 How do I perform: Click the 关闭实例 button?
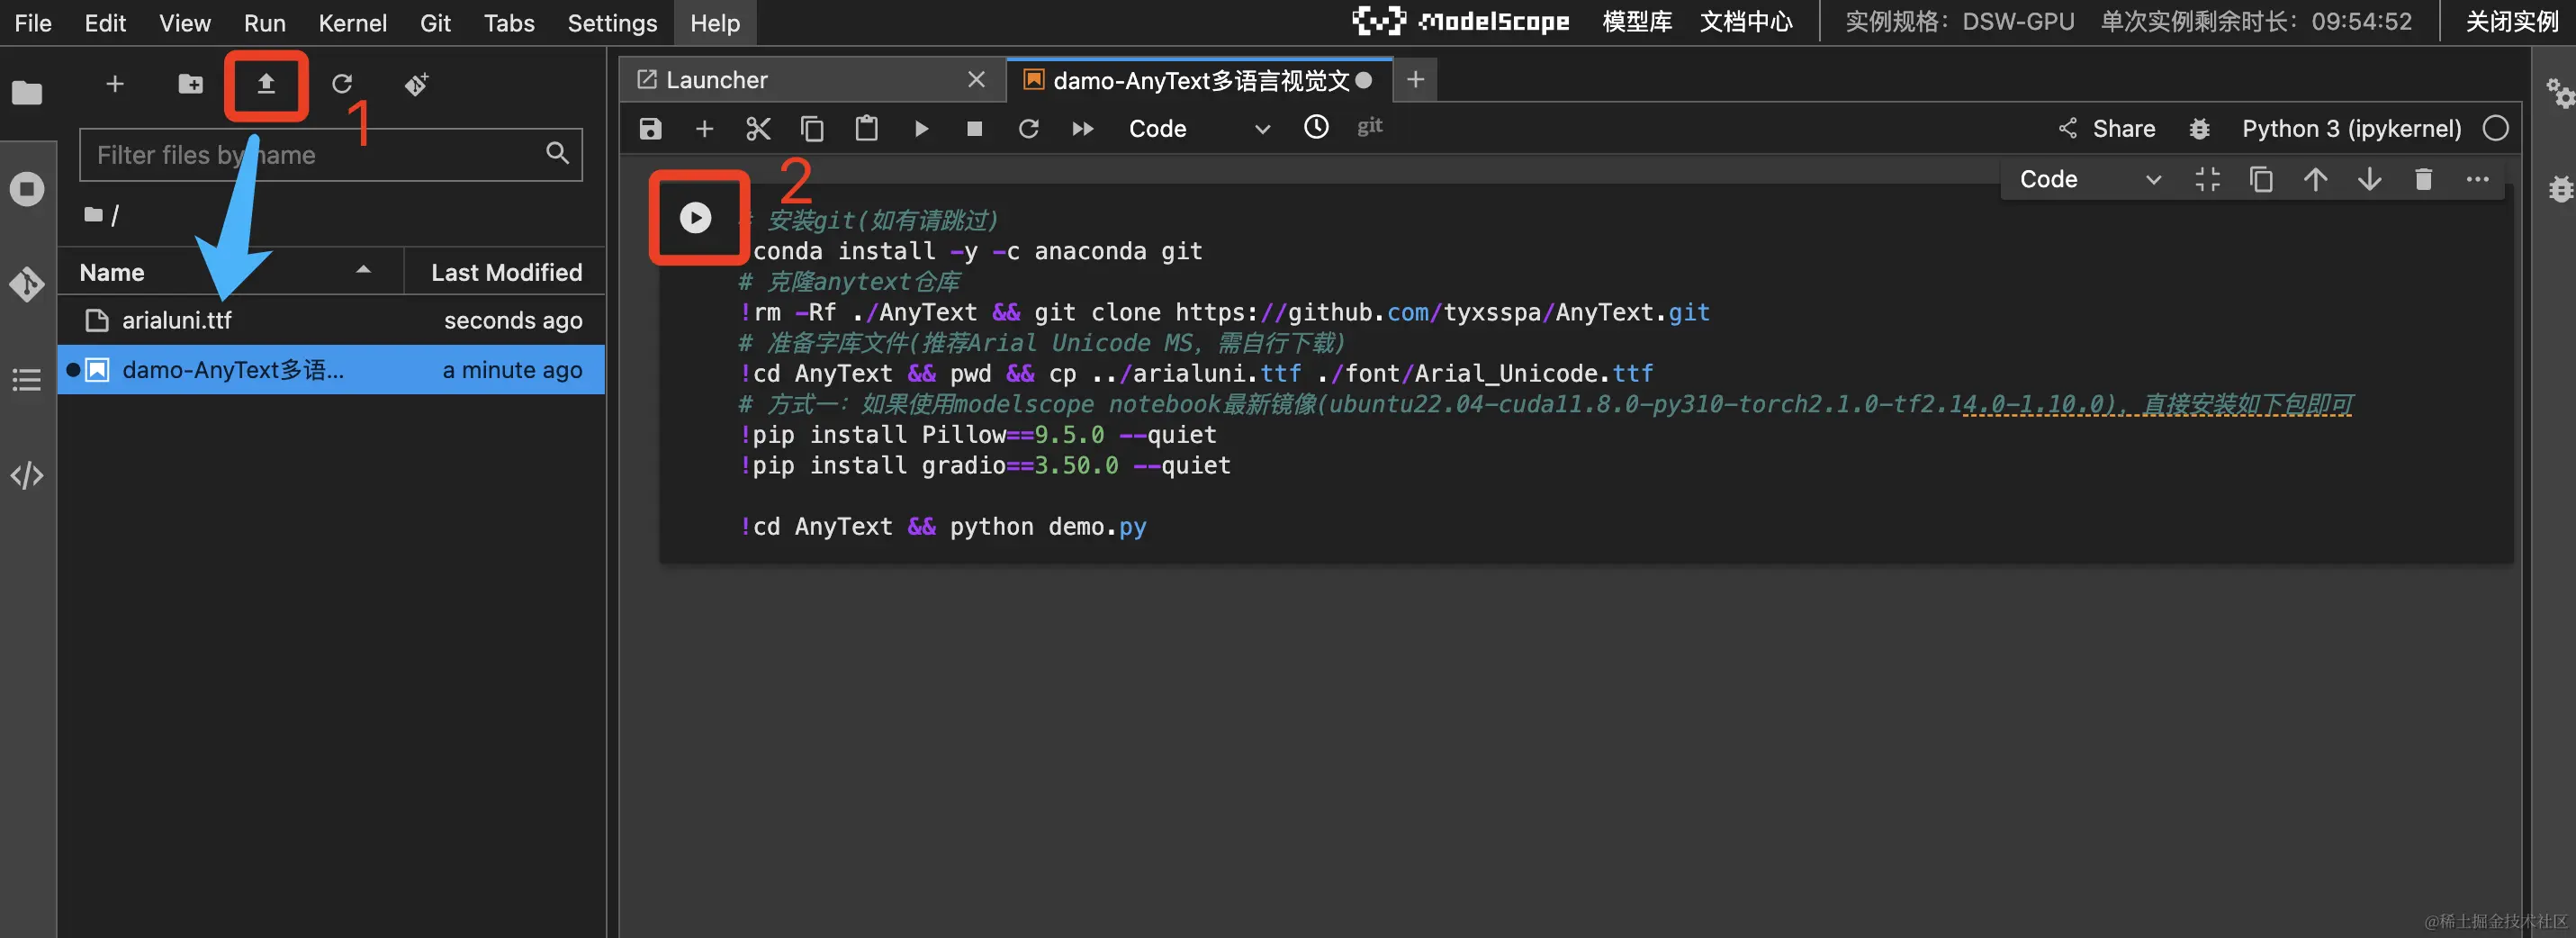point(2512,22)
